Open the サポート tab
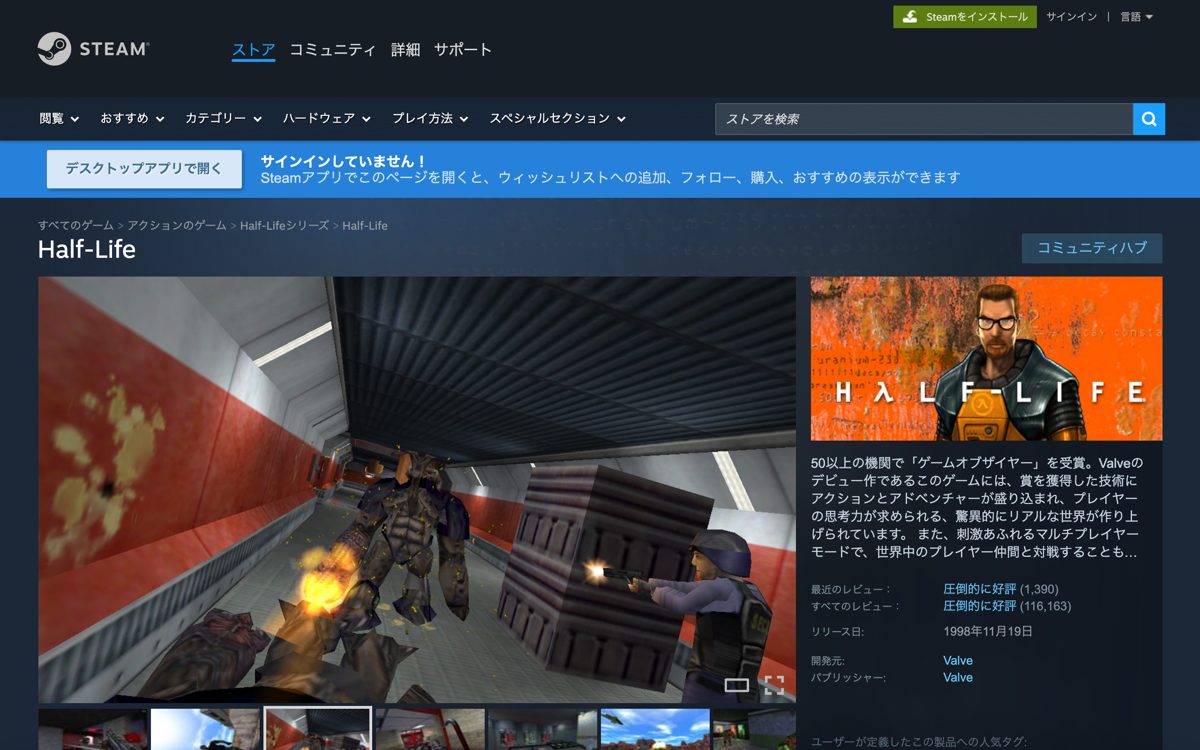The height and width of the screenshot is (750, 1200). click(x=463, y=49)
